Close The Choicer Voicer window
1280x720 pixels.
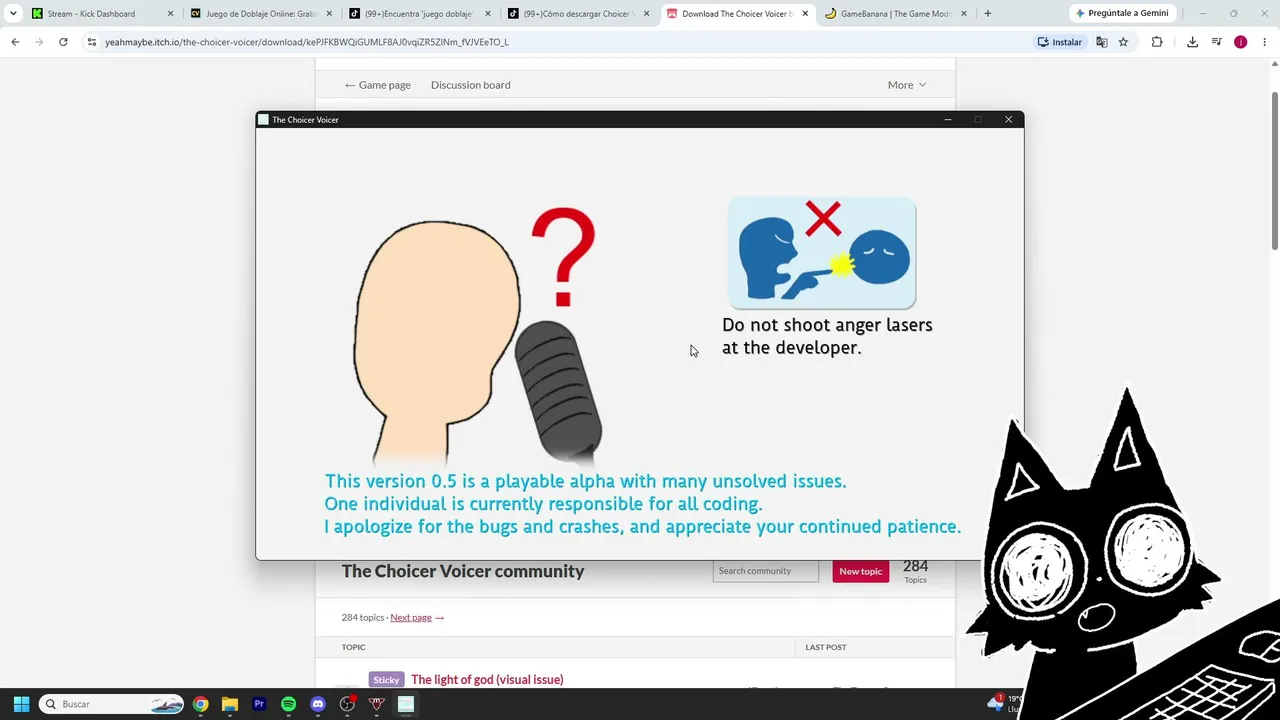click(x=1008, y=120)
